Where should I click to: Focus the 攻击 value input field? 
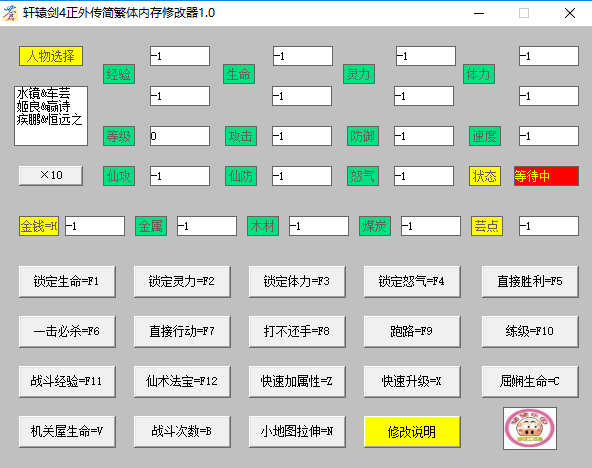tap(302, 136)
